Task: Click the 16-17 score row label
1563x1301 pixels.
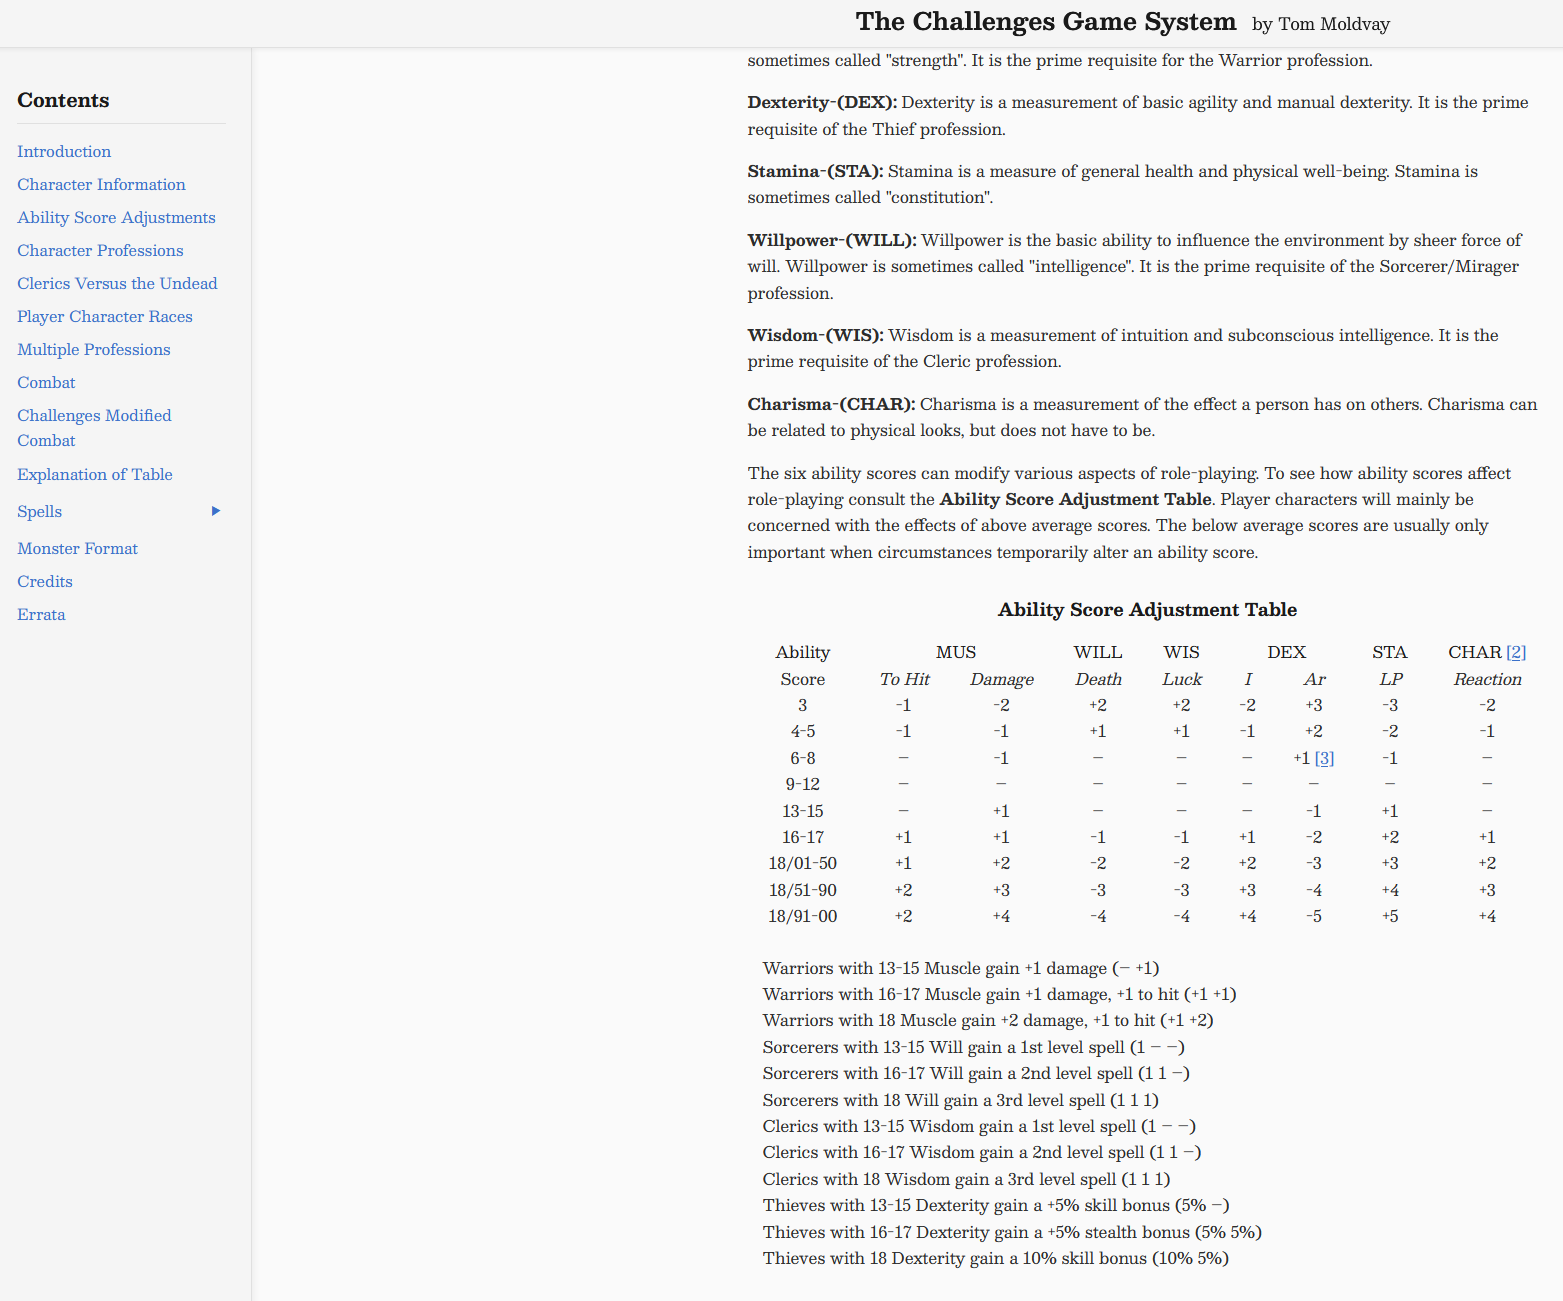Action: [x=803, y=837]
